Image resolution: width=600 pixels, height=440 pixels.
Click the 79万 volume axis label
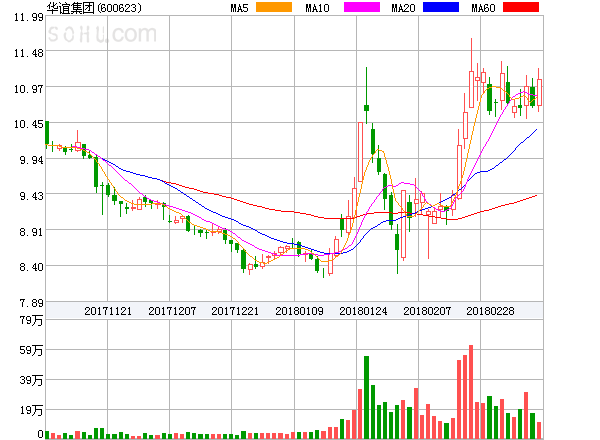coord(31,320)
